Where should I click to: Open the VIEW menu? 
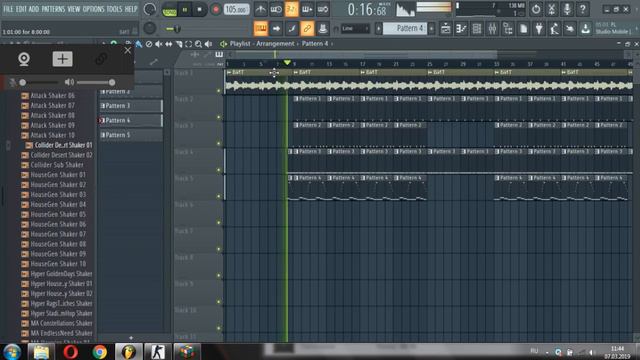pos(73,9)
